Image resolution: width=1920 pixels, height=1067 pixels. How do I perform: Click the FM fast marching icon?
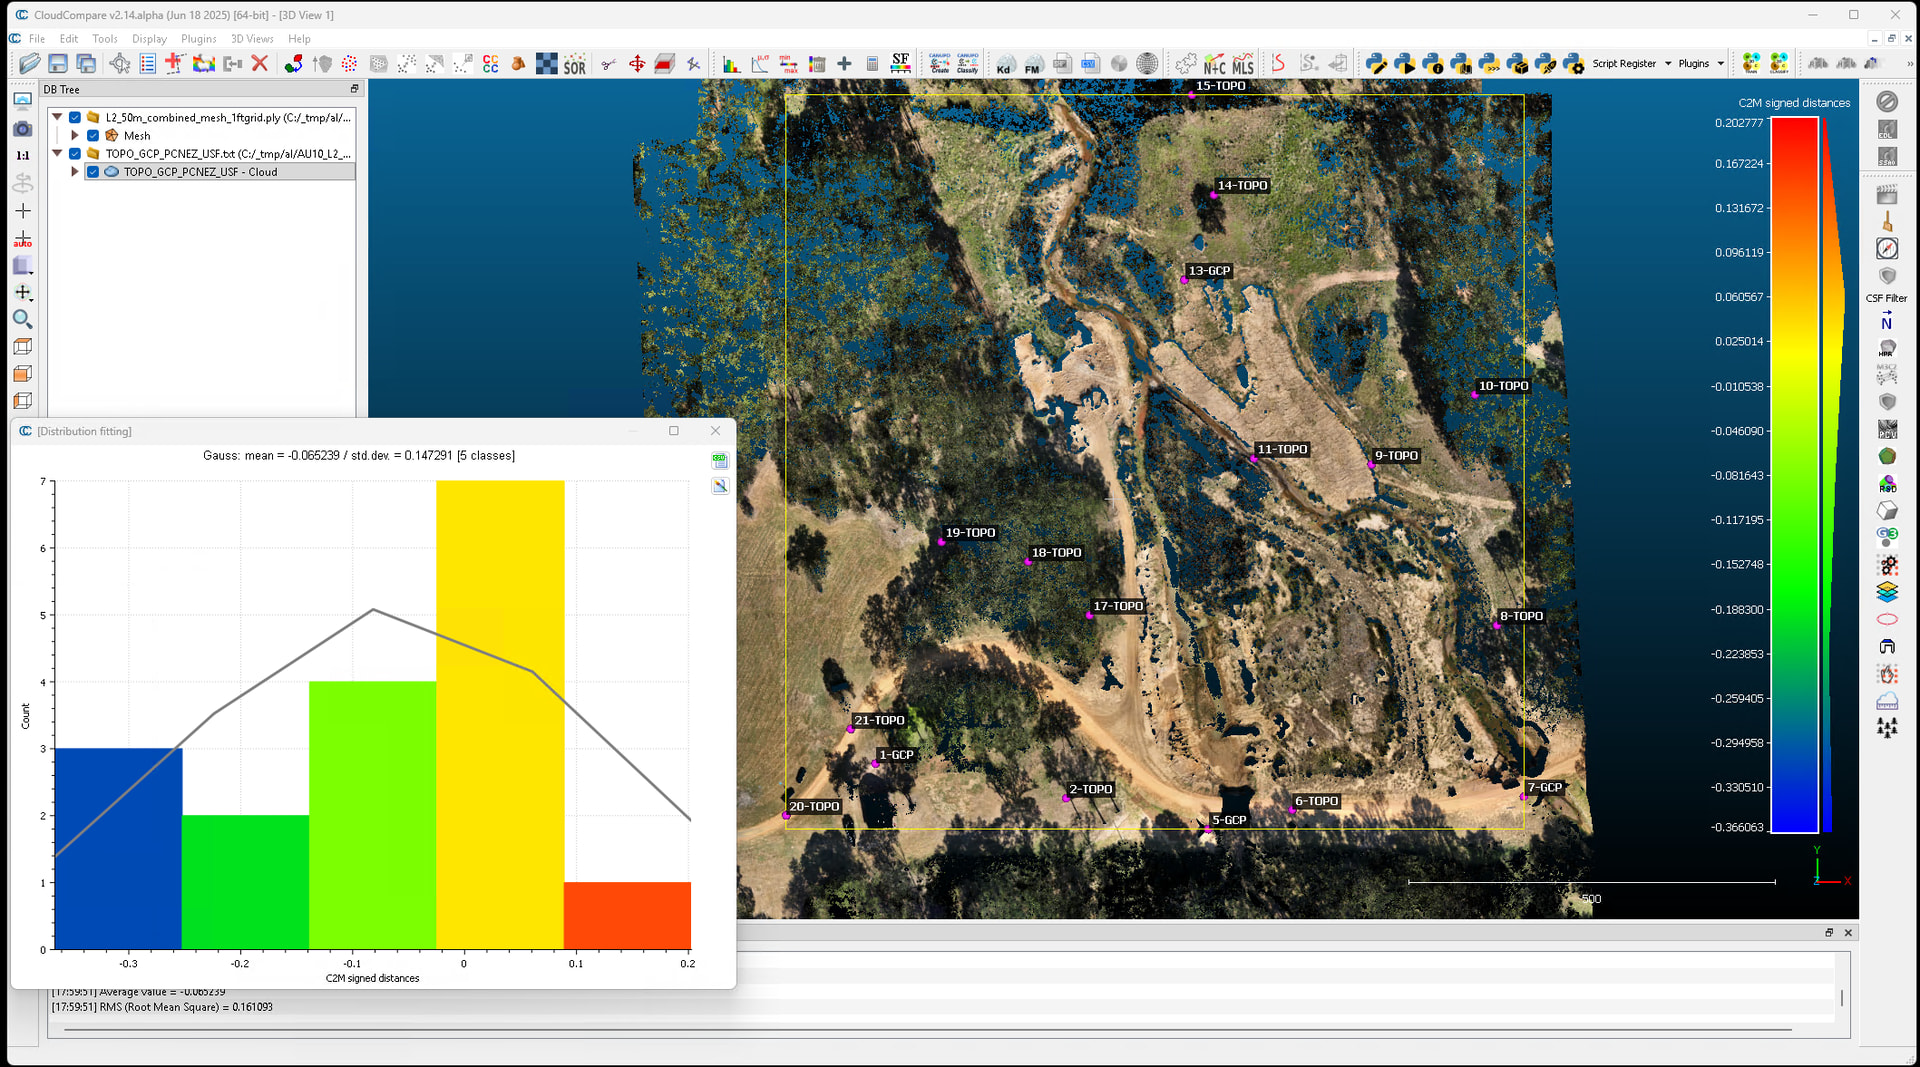1032,64
